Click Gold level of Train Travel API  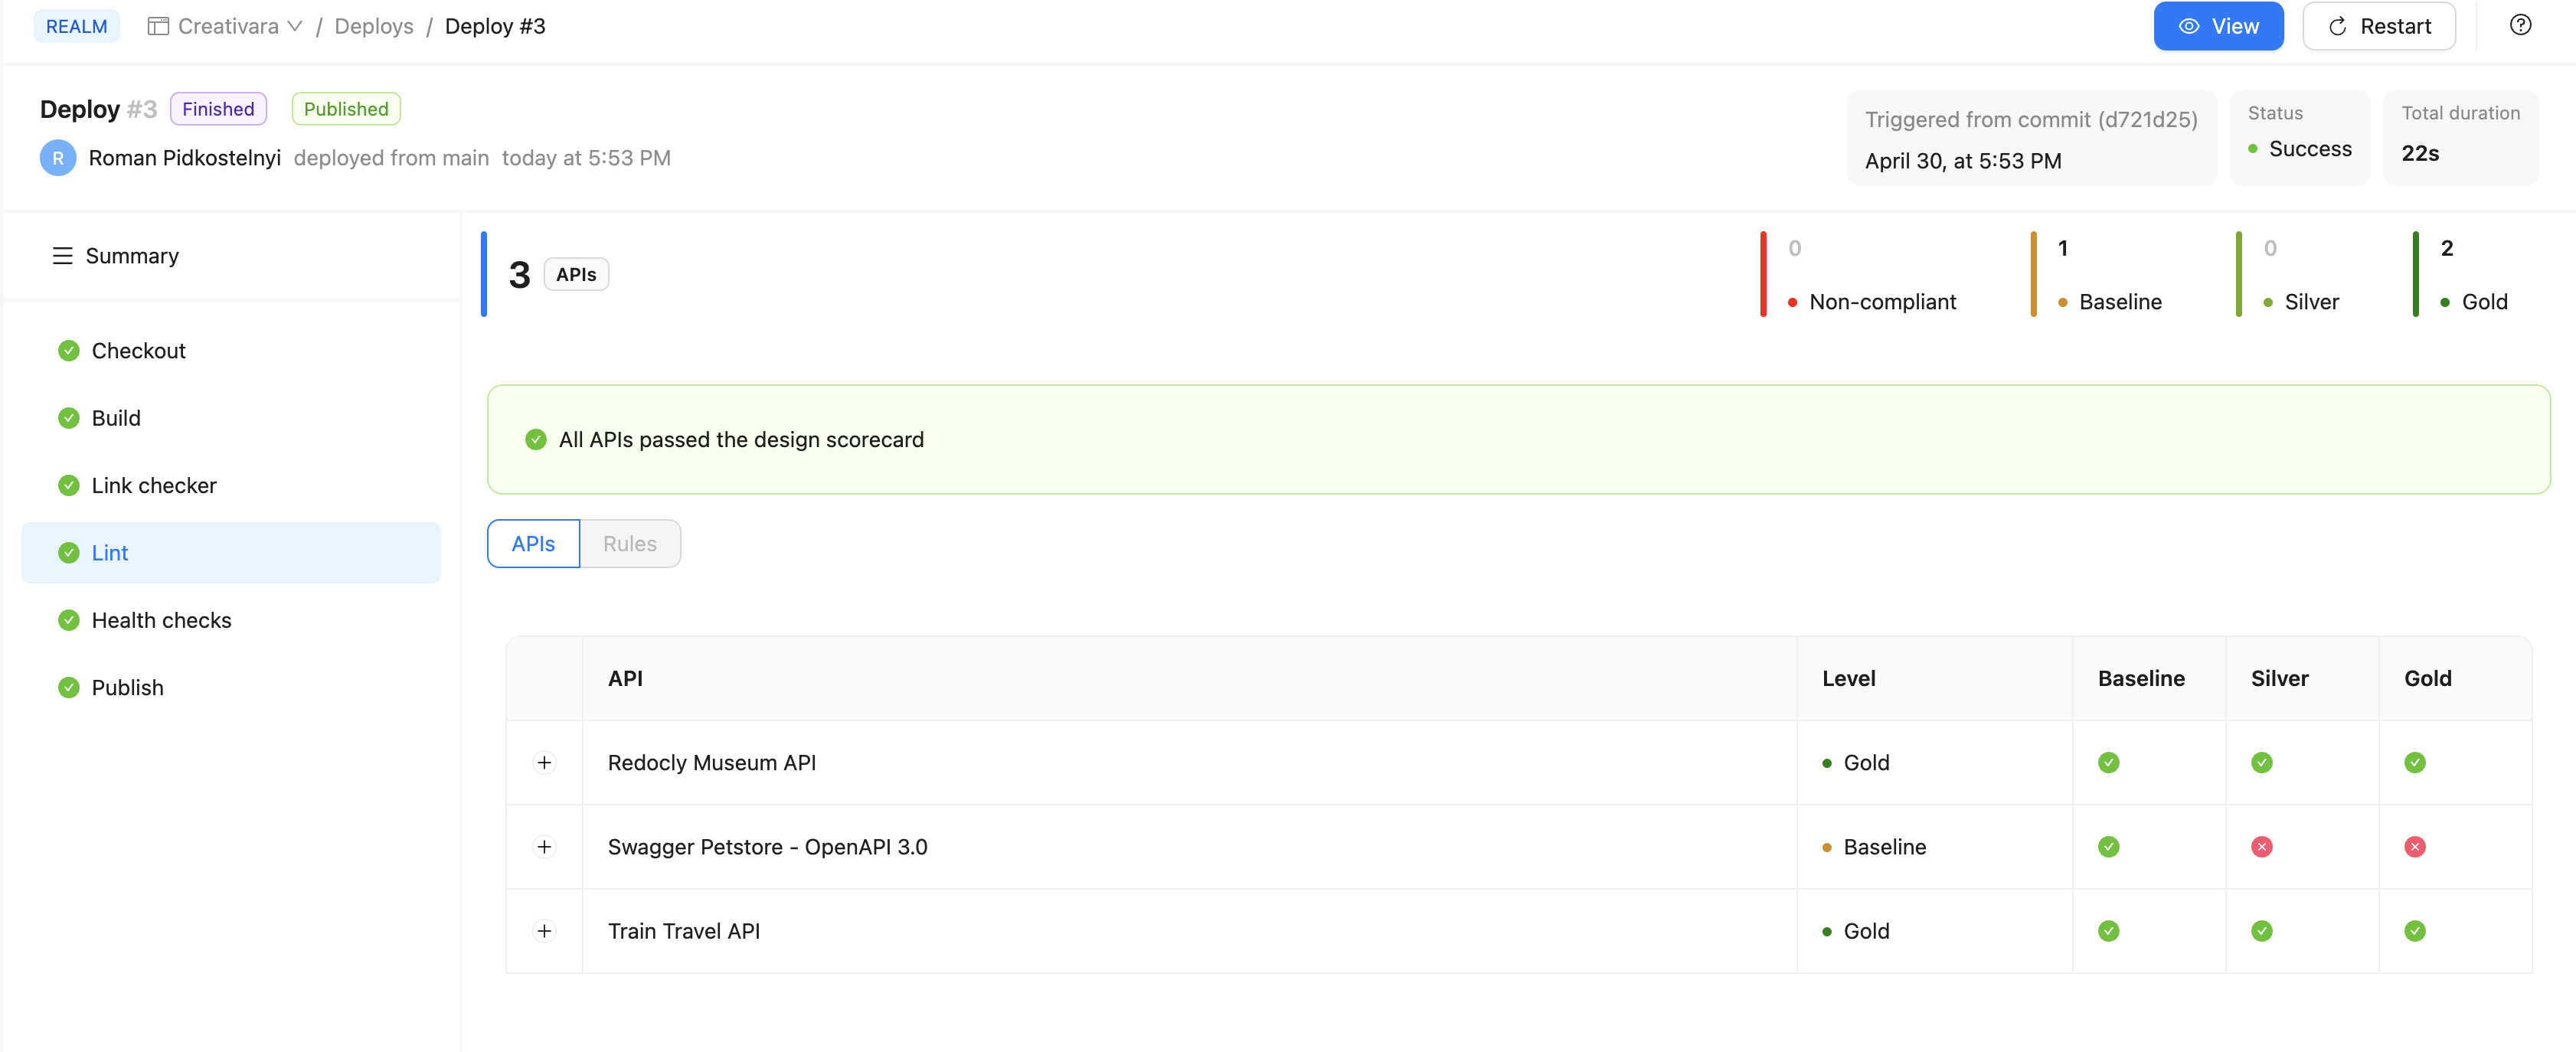click(1856, 930)
